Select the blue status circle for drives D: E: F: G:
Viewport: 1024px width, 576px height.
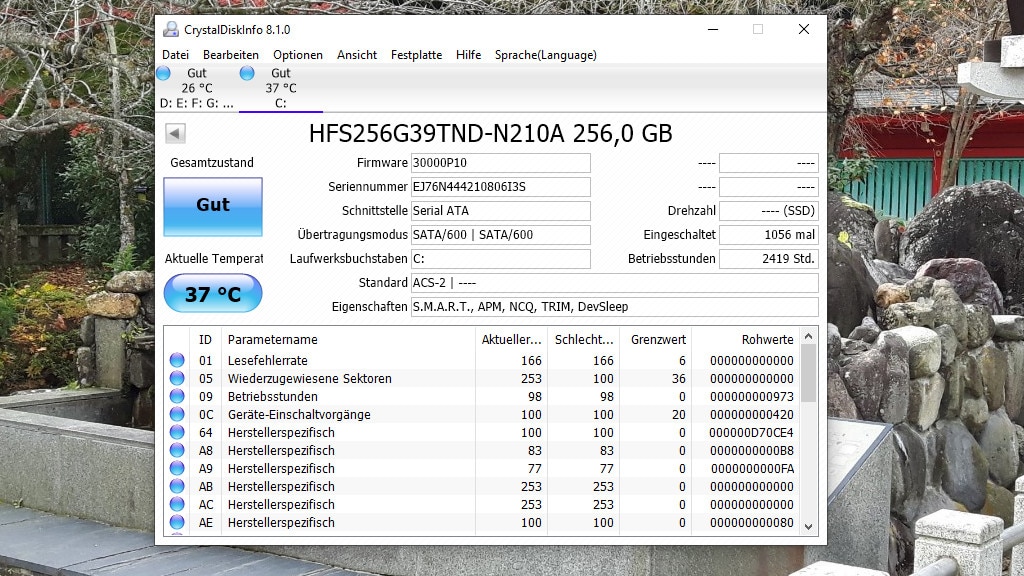click(163, 73)
